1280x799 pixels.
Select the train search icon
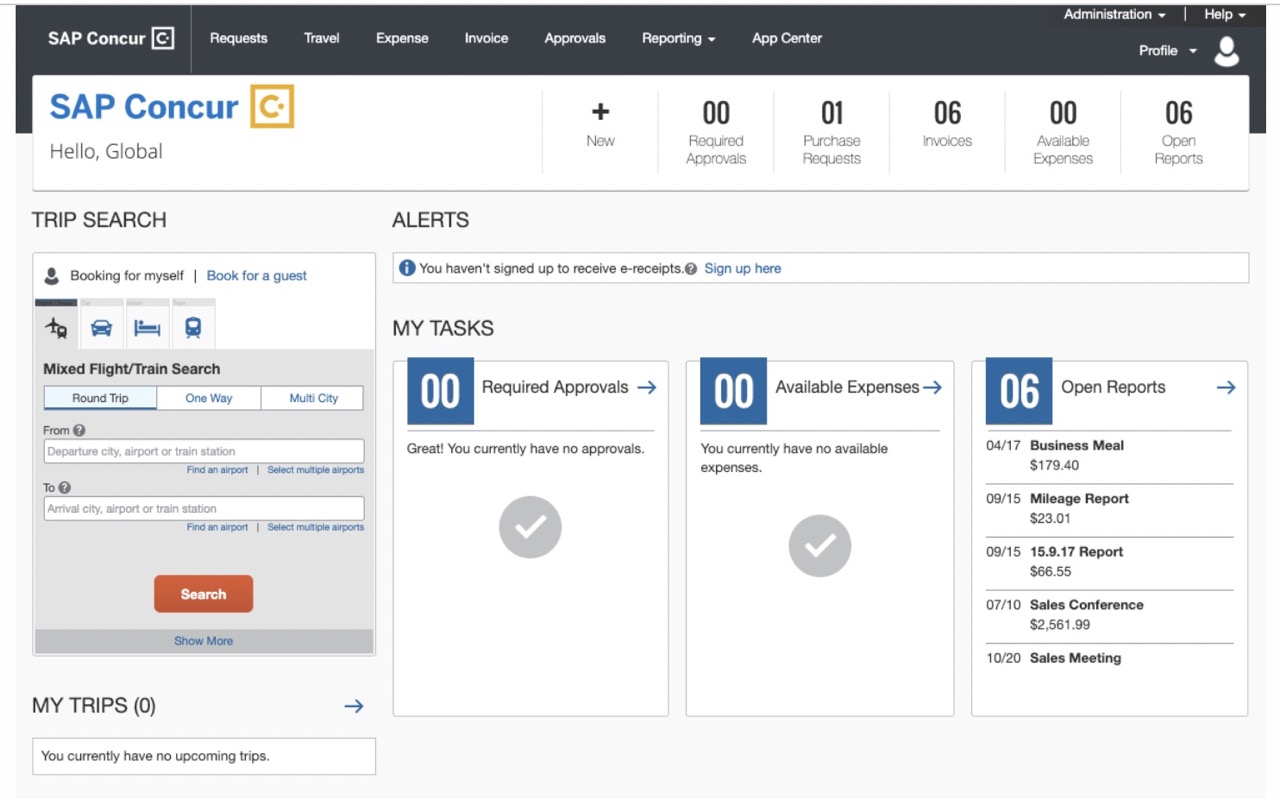[193, 327]
